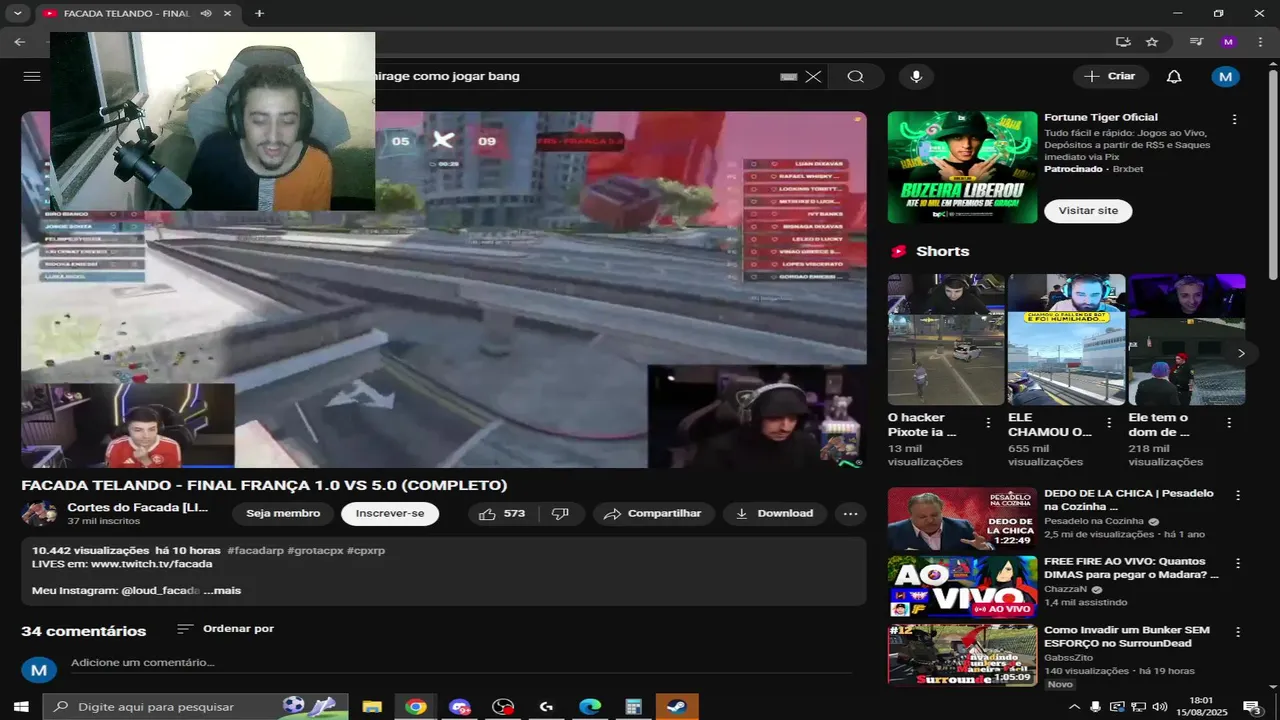This screenshot has width=1280, height=720.
Task: Expand the Ordenar por sort menu
Action: pyautogui.click(x=226, y=629)
